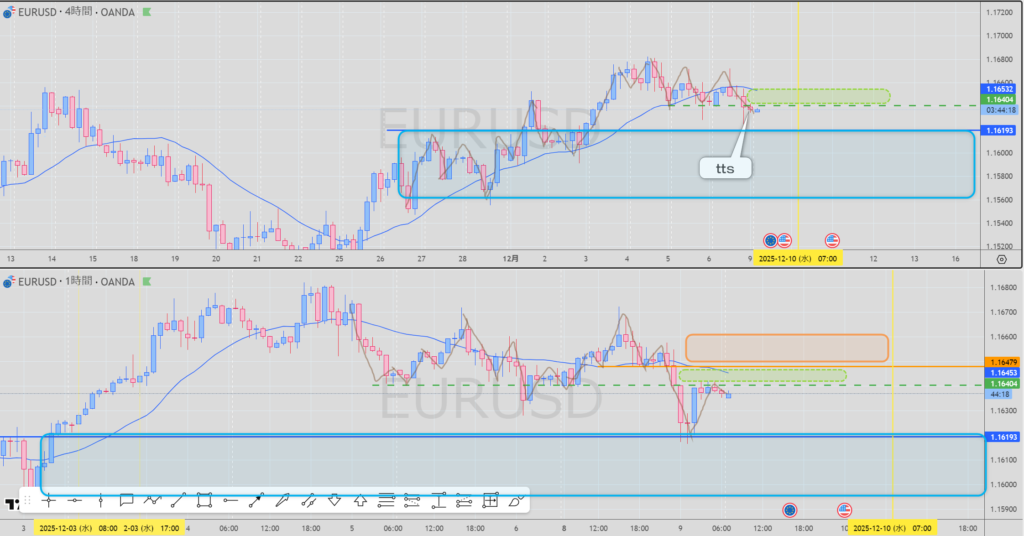This screenshot has height=536, width=1024.
Task: Select the rectangle drawing tool
Action: click(204, 500)
